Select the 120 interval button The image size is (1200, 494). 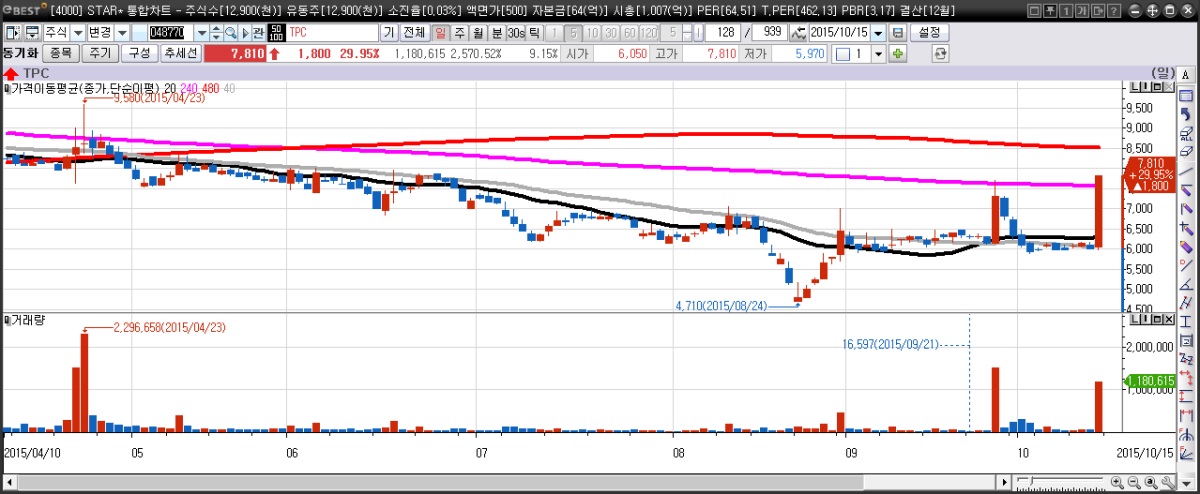[x=649, y=33]
